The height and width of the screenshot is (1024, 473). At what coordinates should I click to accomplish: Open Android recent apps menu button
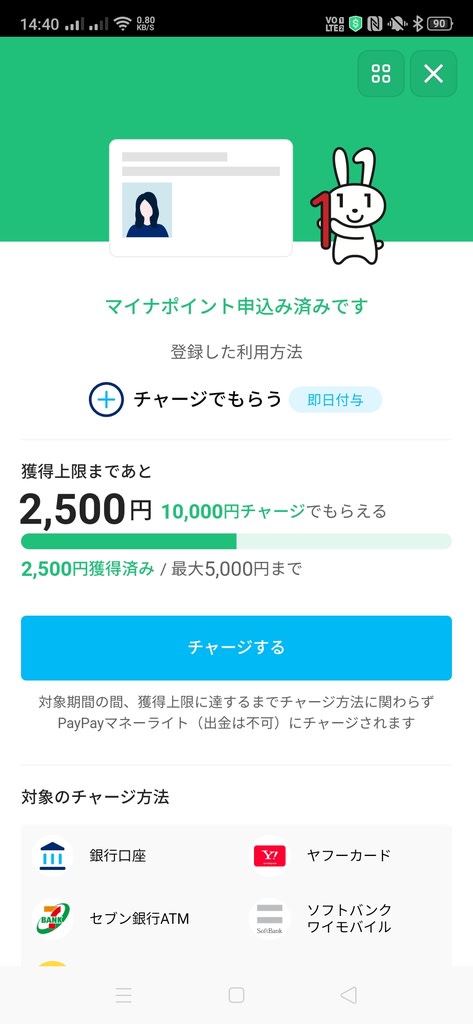click(x=123, y=995)
